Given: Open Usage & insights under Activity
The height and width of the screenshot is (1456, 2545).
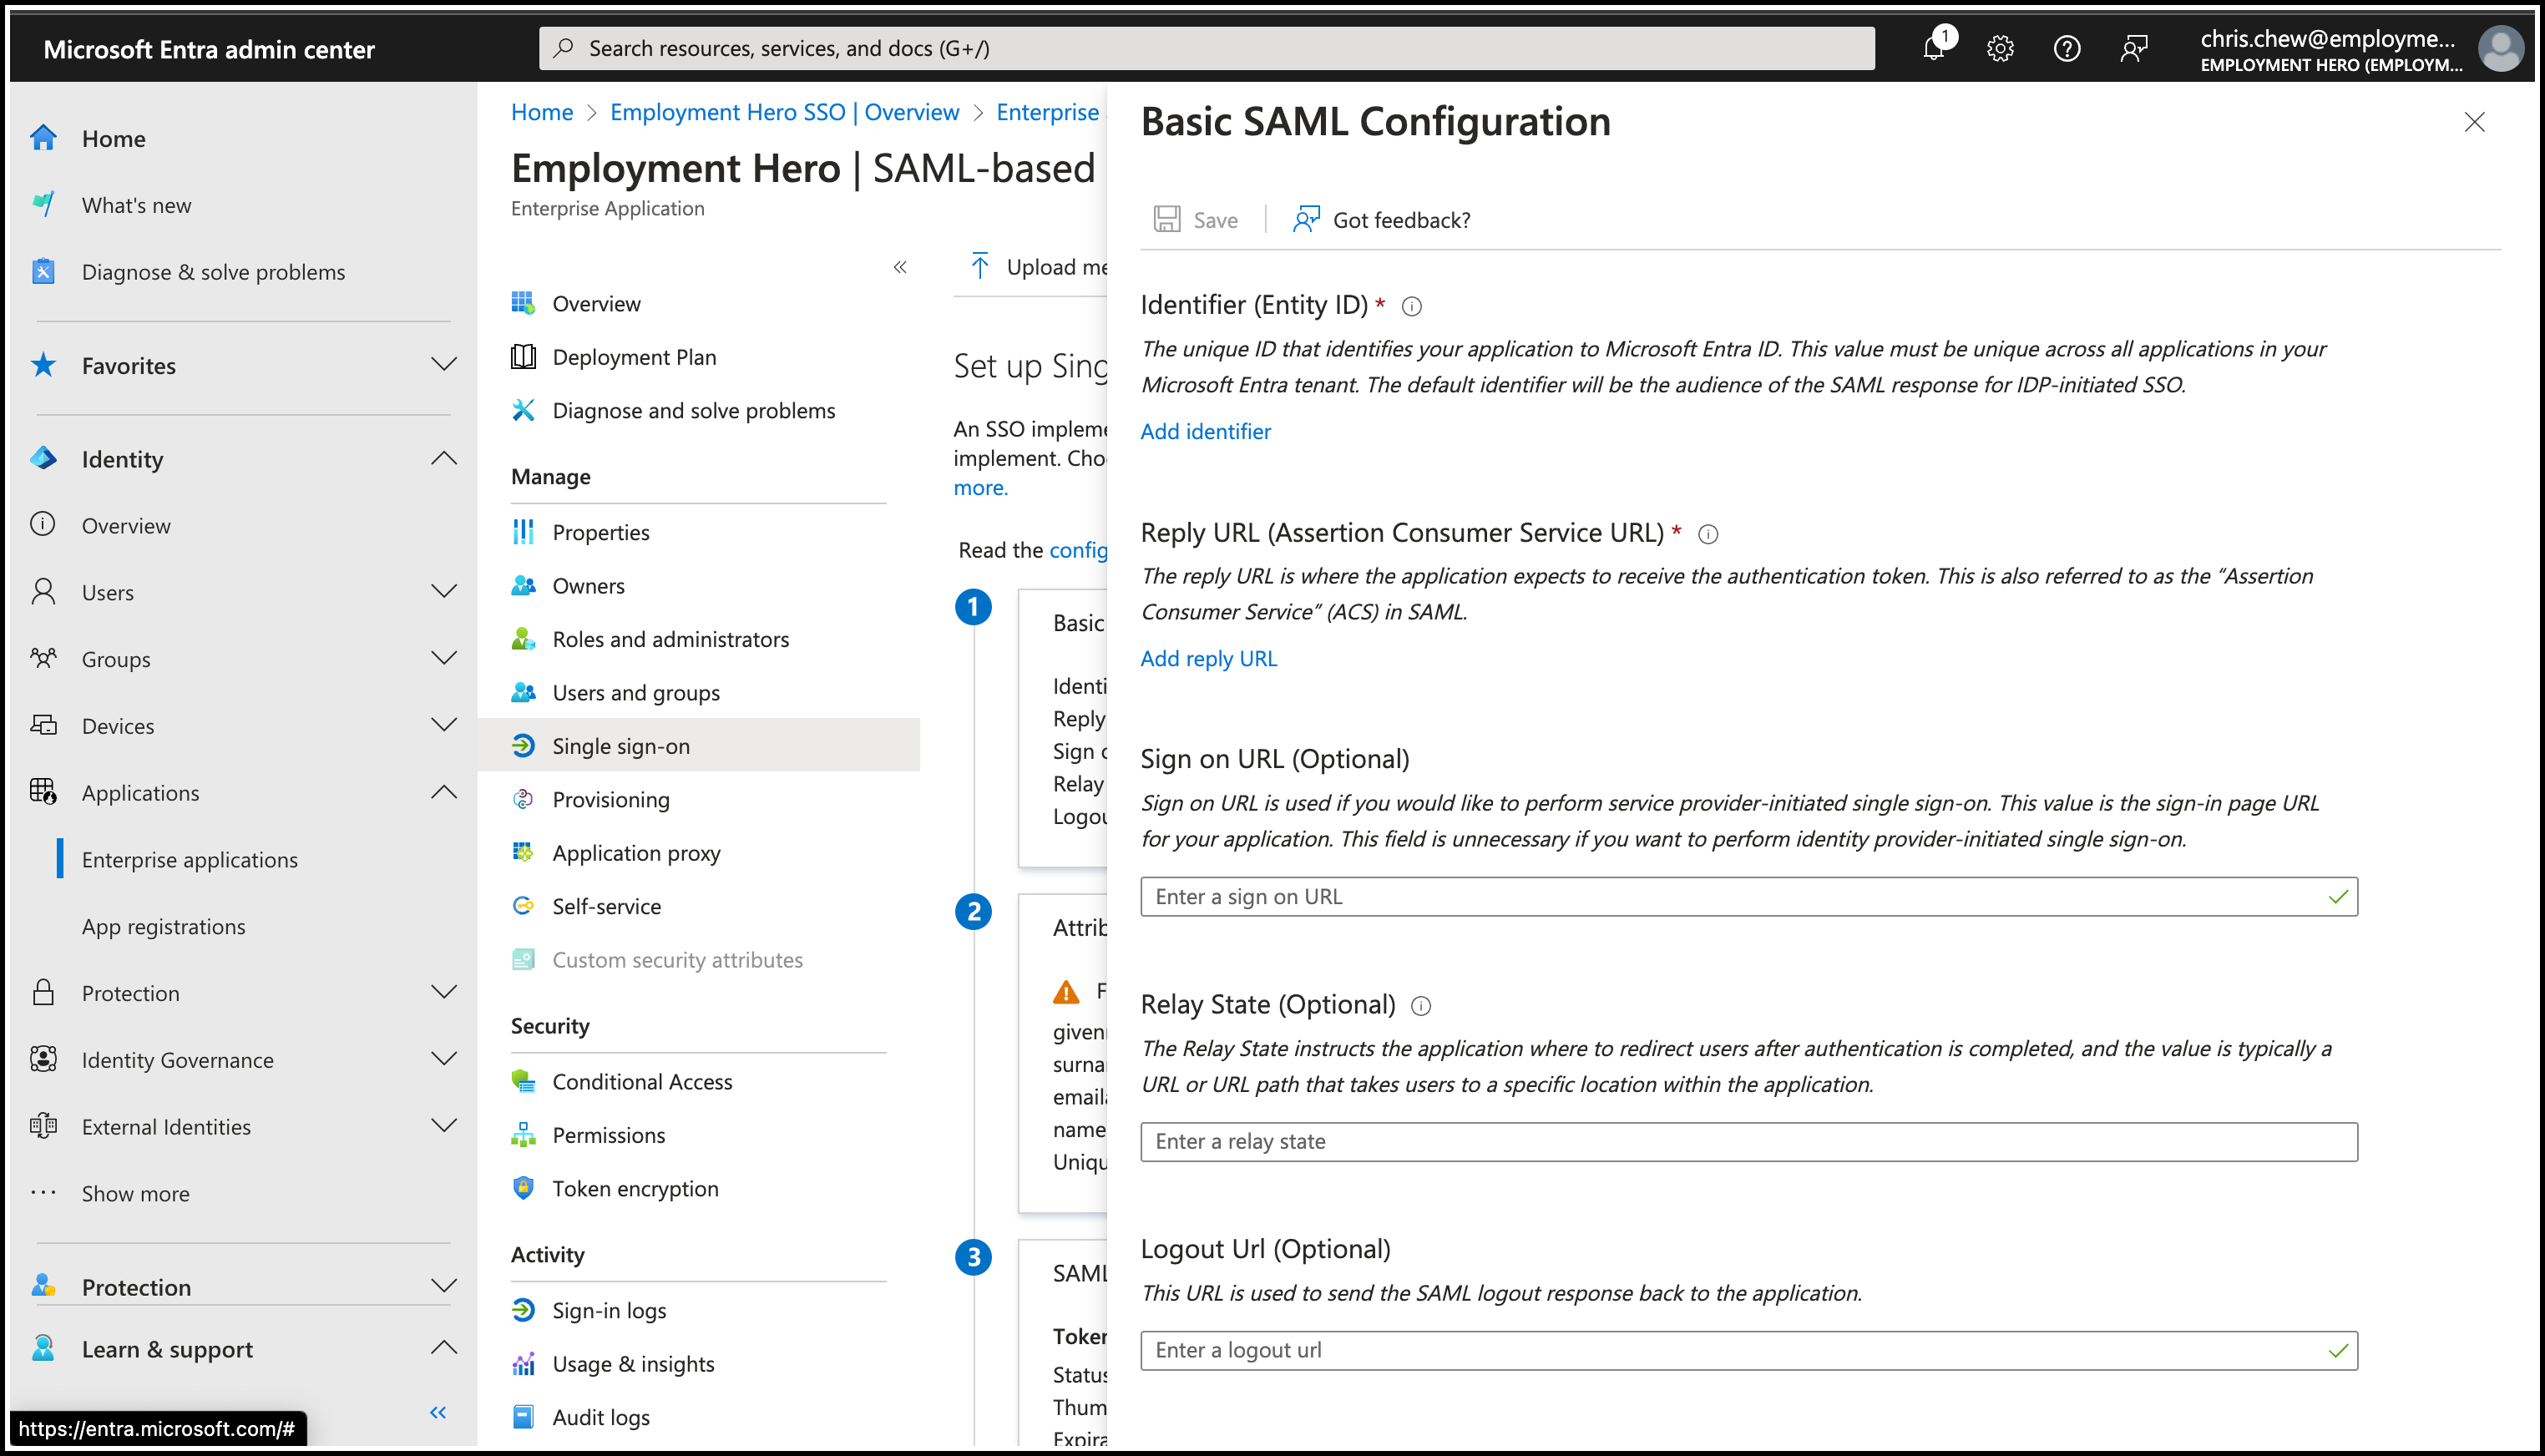Looking at the screenshot, I should [632, 1363].
